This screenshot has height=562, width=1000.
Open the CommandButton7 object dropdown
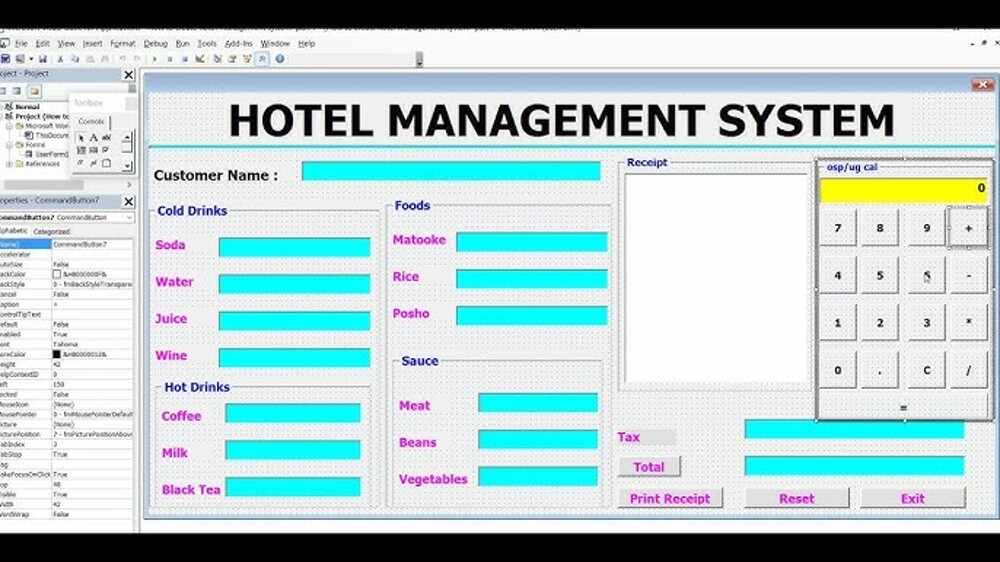pyautogui.click(x=129, y=217)
